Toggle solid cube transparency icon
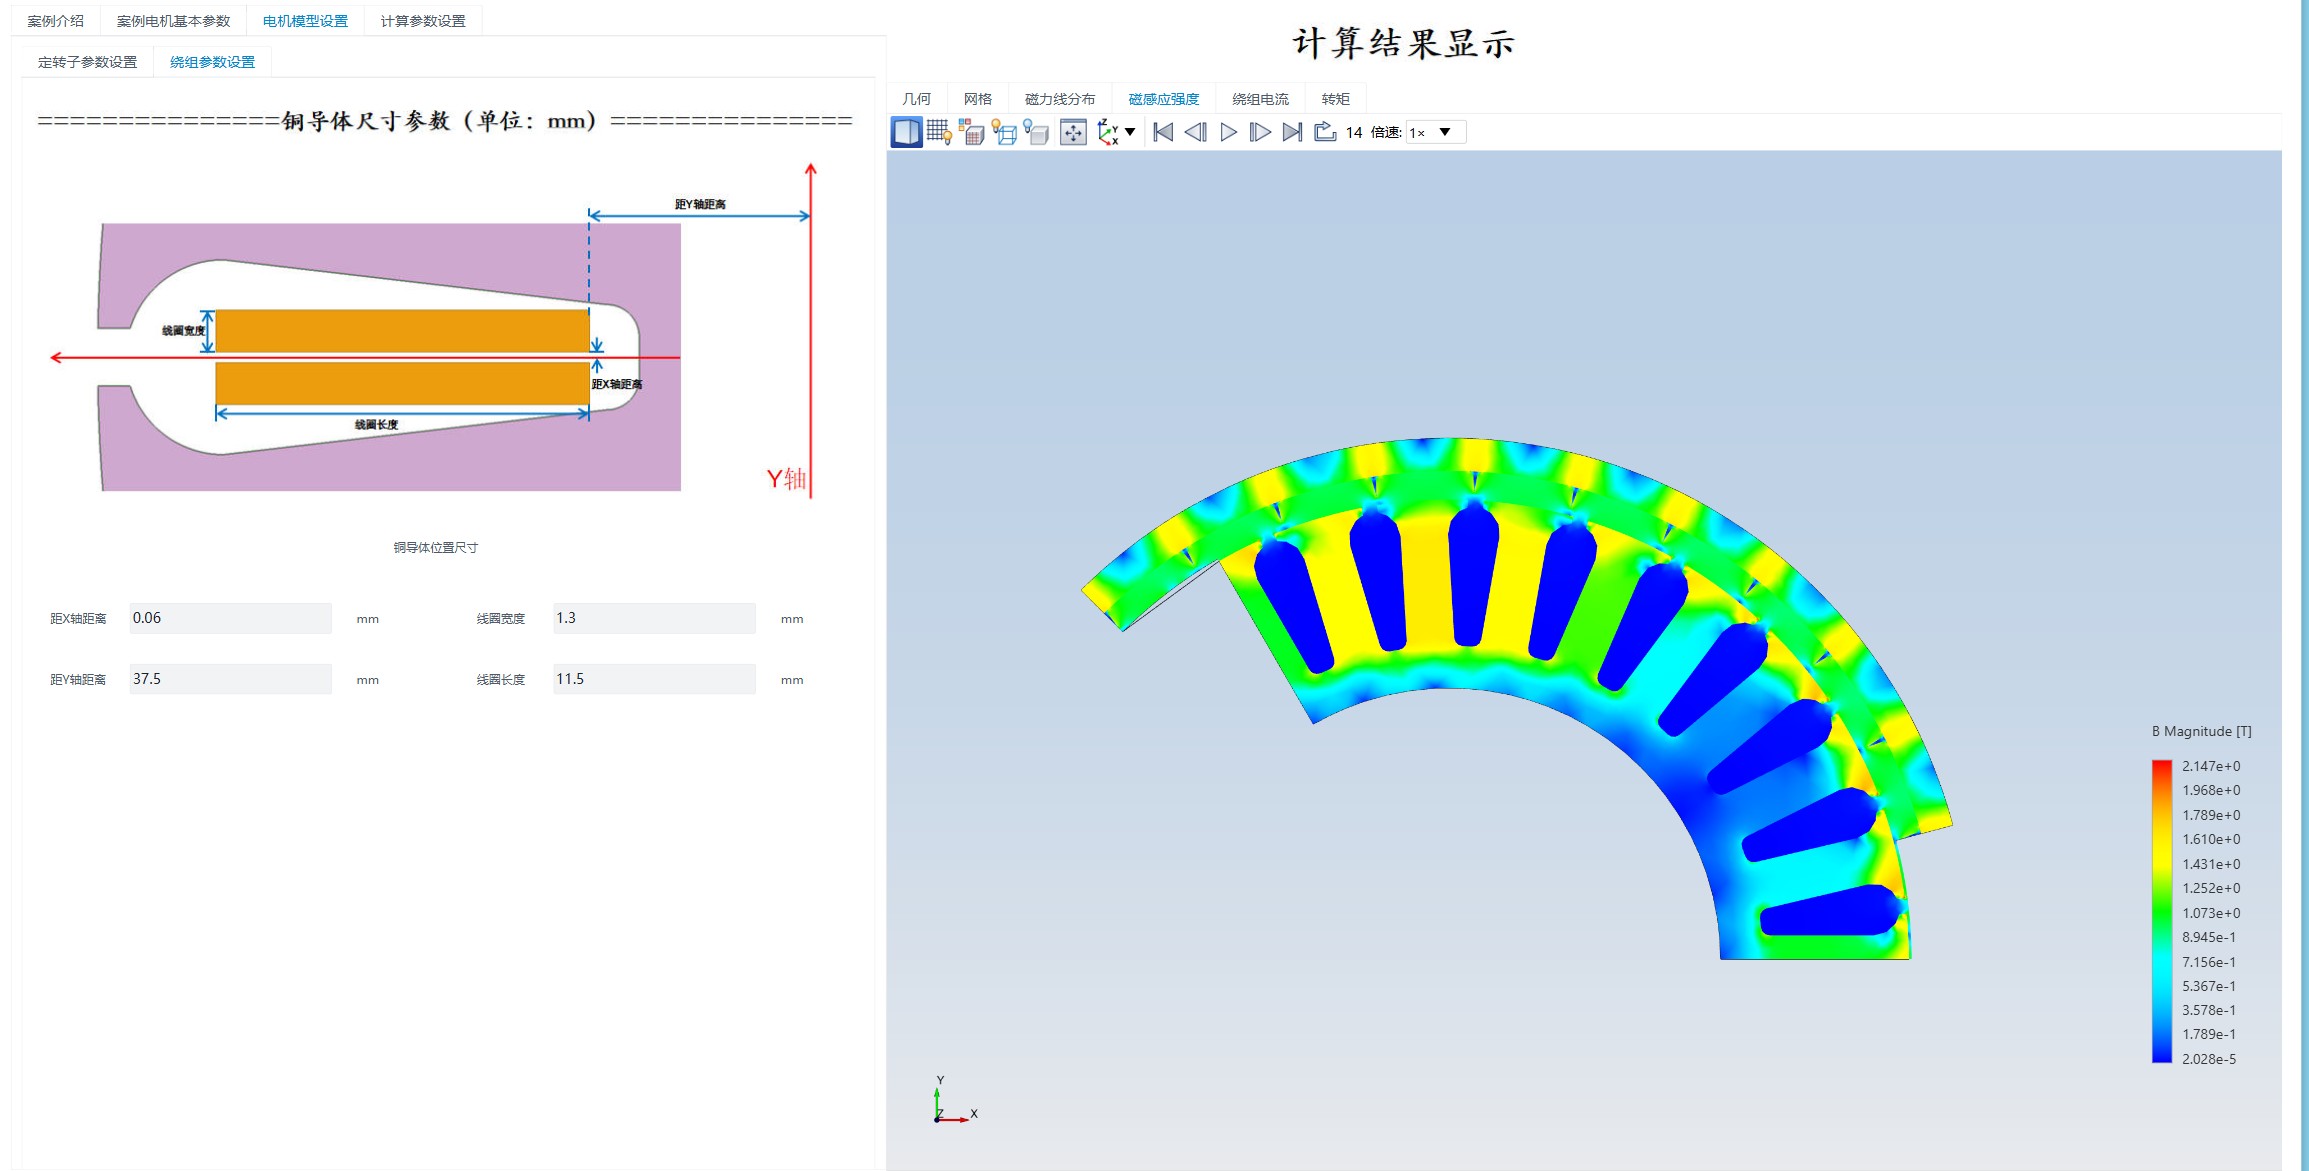 click(x=1037, y=132)
